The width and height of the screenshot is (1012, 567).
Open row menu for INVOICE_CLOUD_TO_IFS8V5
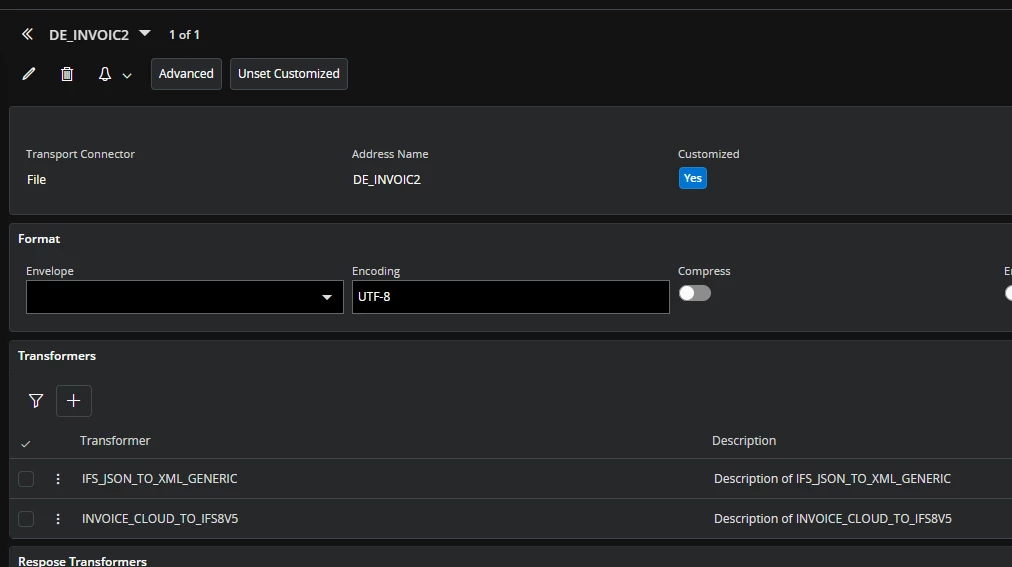tap(58, 519)
